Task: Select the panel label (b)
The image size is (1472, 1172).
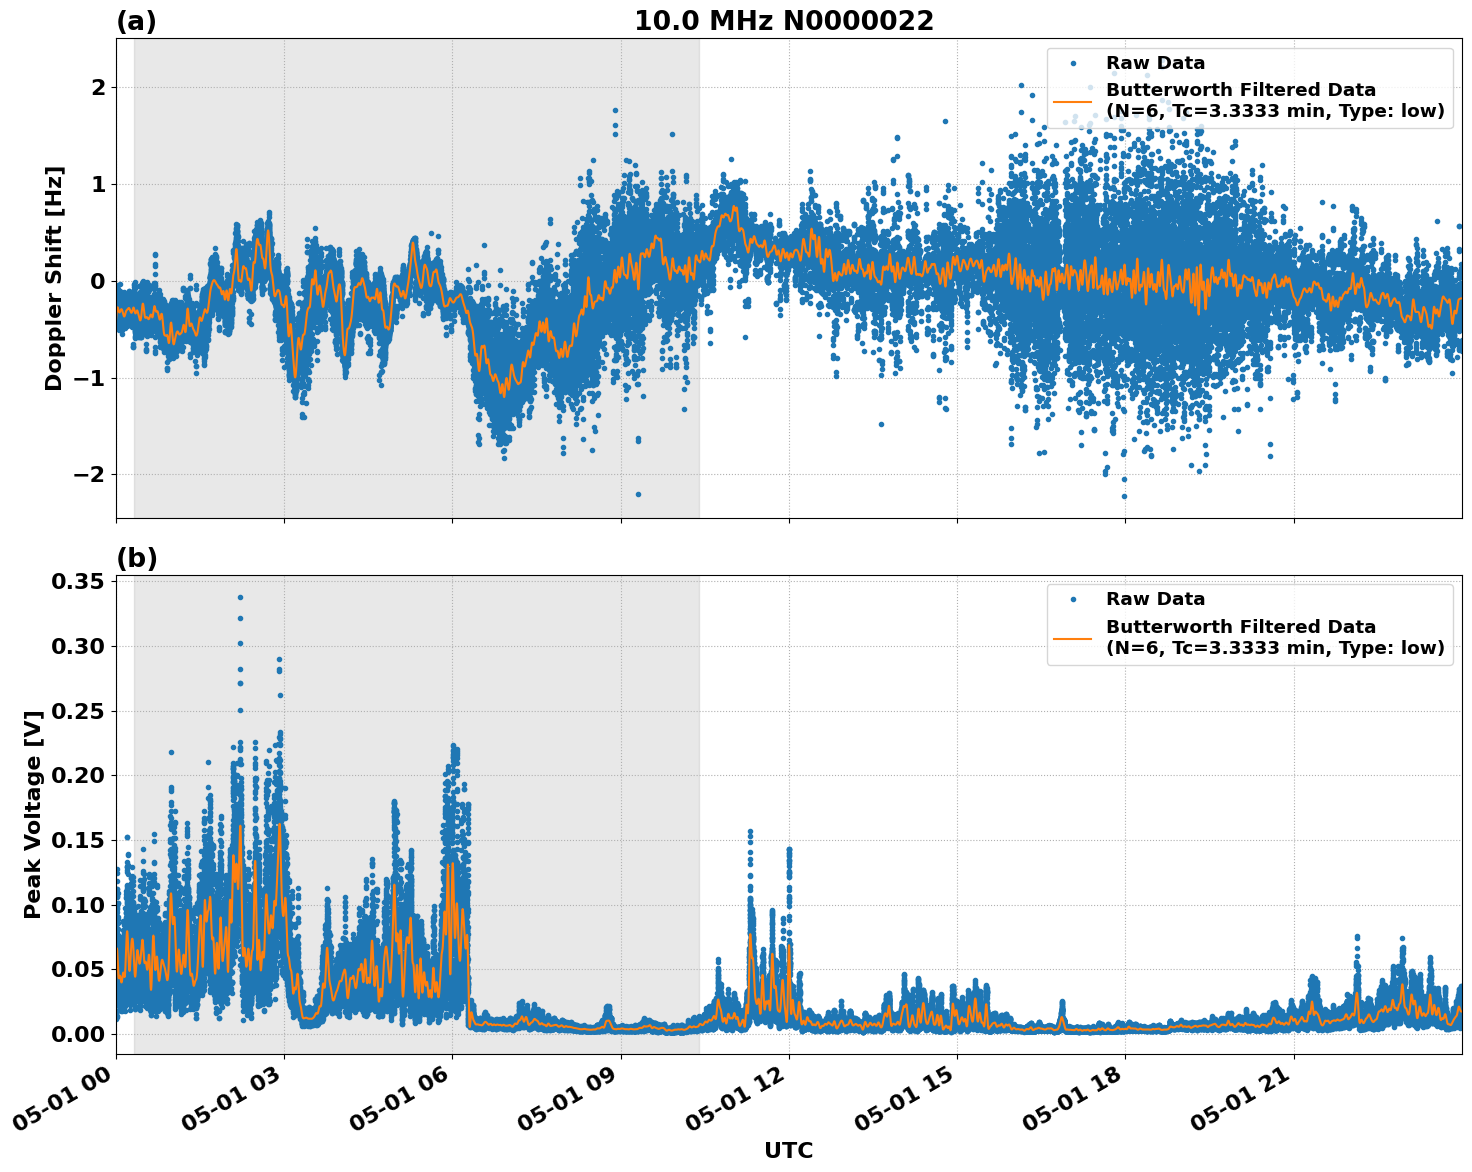Action: [x=138, y=557]
